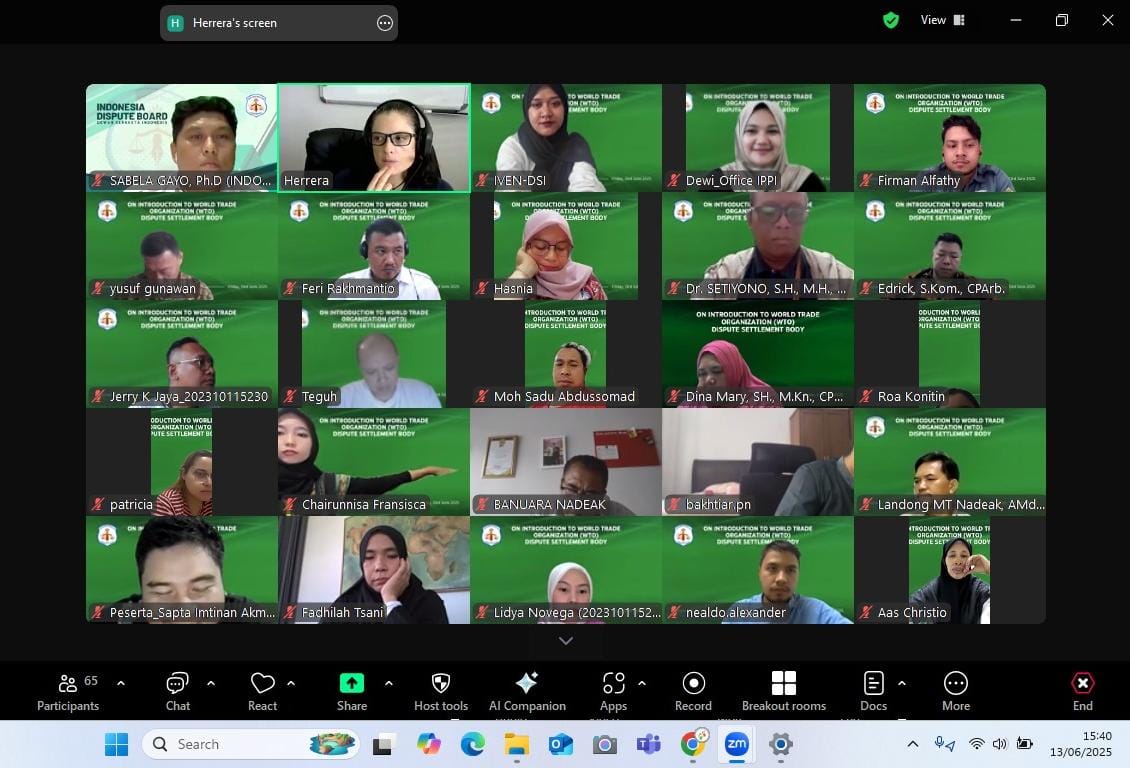Click the React heart icon

point(262,691)
